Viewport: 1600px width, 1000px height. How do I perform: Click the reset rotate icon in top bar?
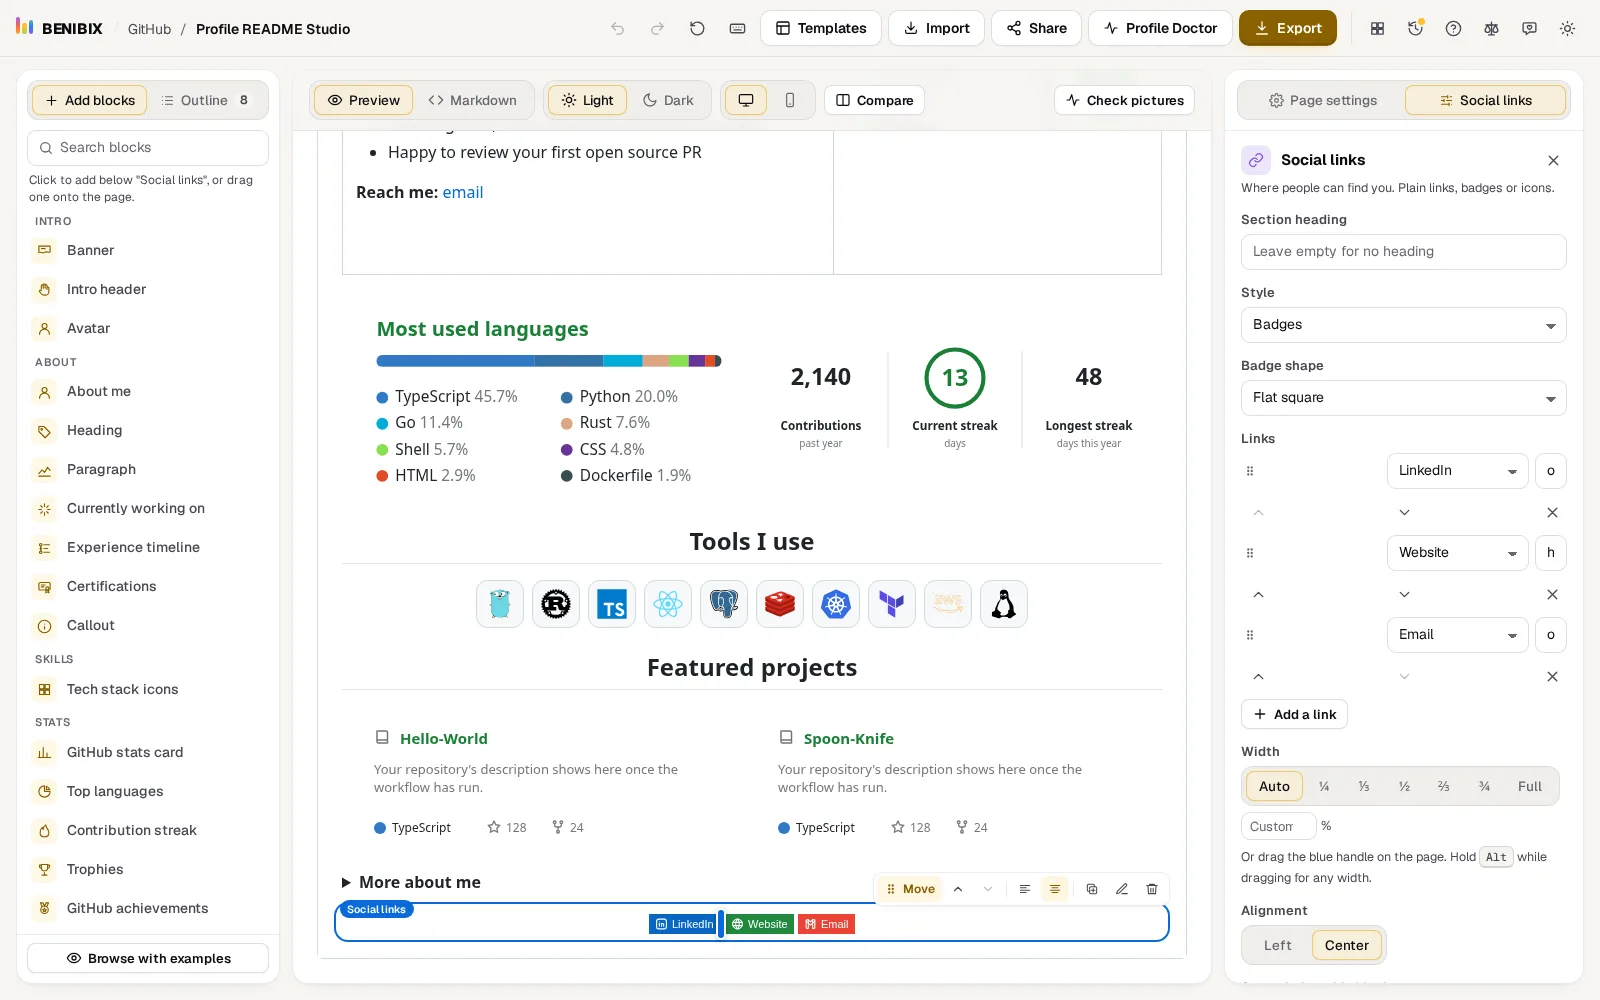pyautogui.click(x=697, y=28)
